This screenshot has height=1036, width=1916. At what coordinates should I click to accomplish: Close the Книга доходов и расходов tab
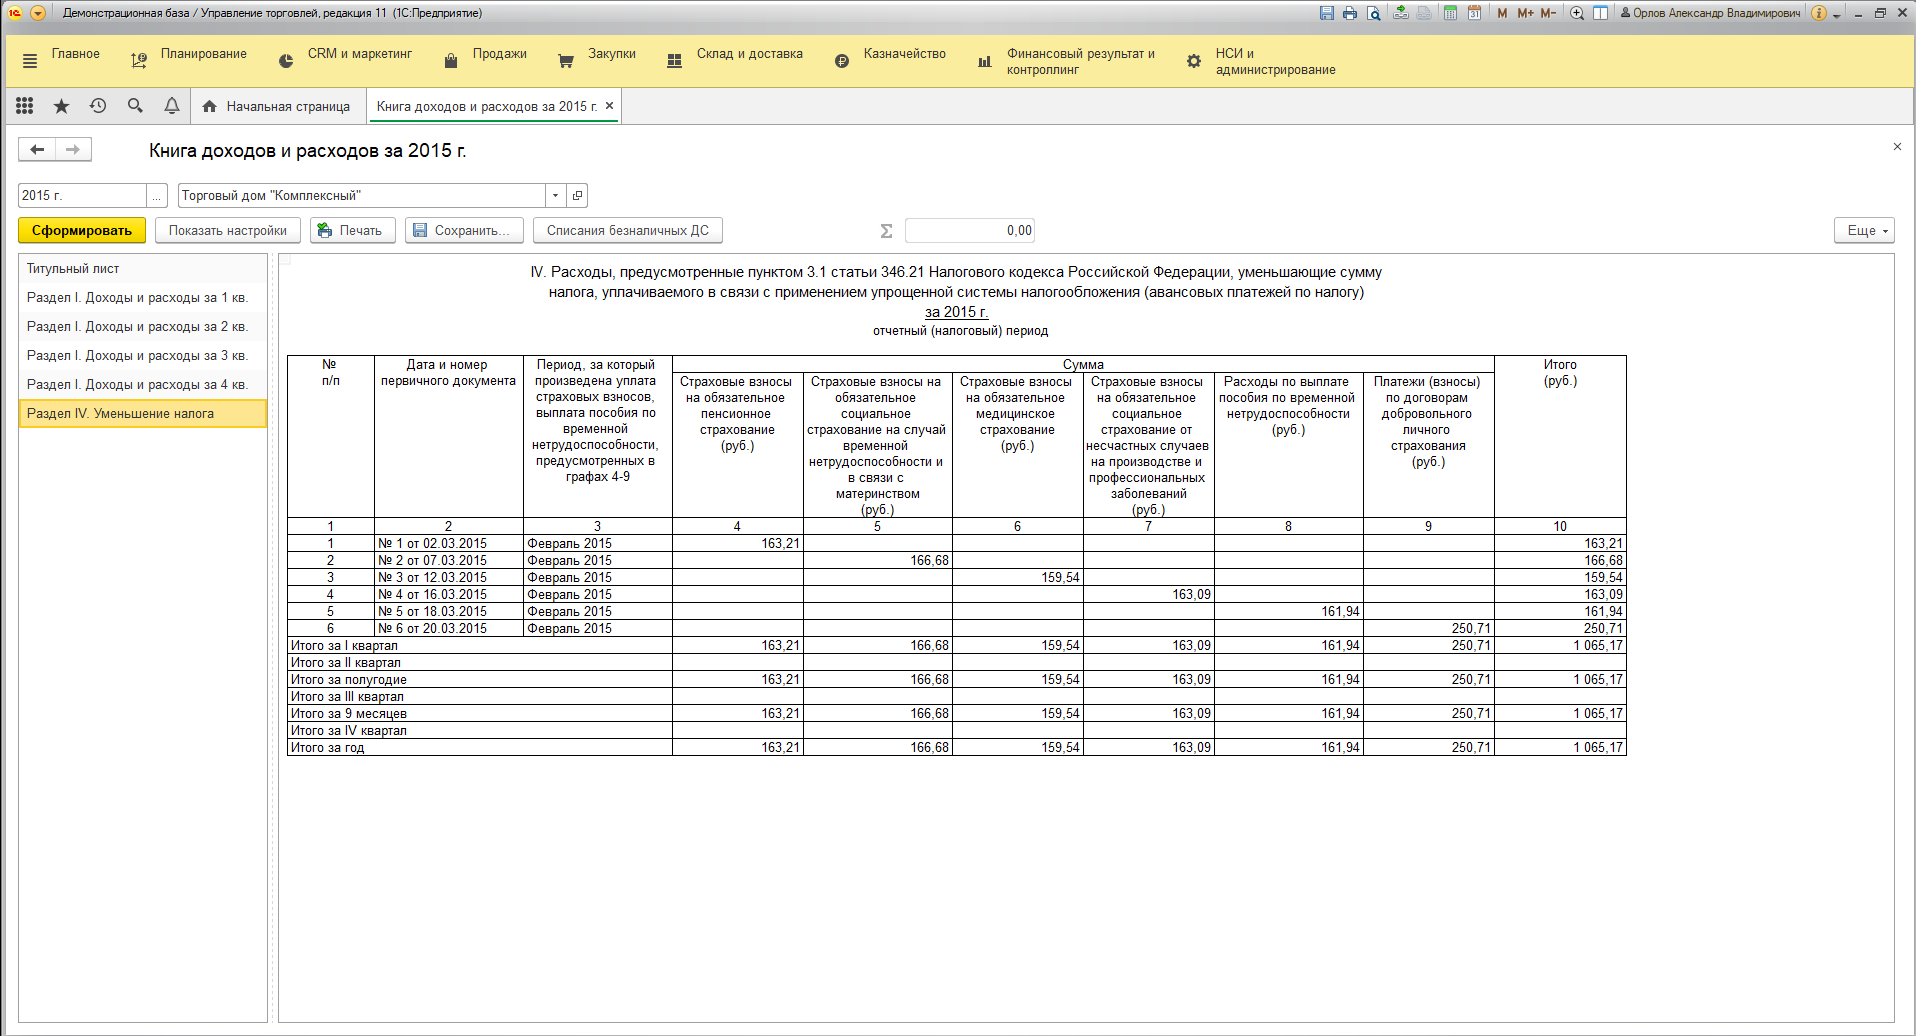pyautogui.click(x=610, y=106)
